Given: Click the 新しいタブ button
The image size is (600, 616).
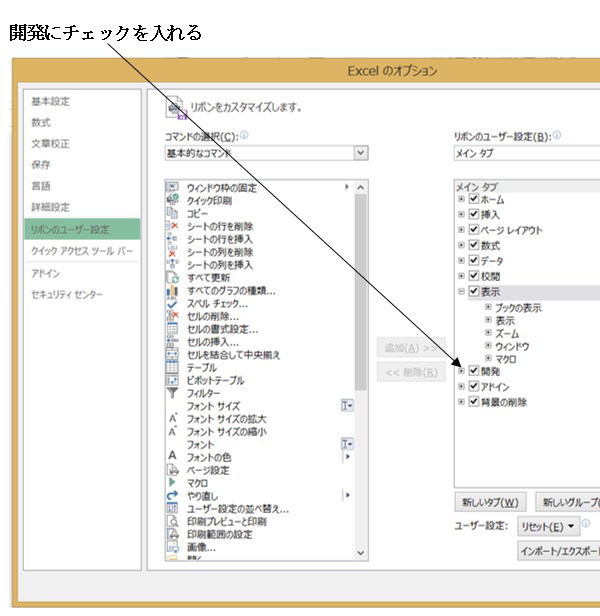Looking at the screenshot, I should 490,502.
